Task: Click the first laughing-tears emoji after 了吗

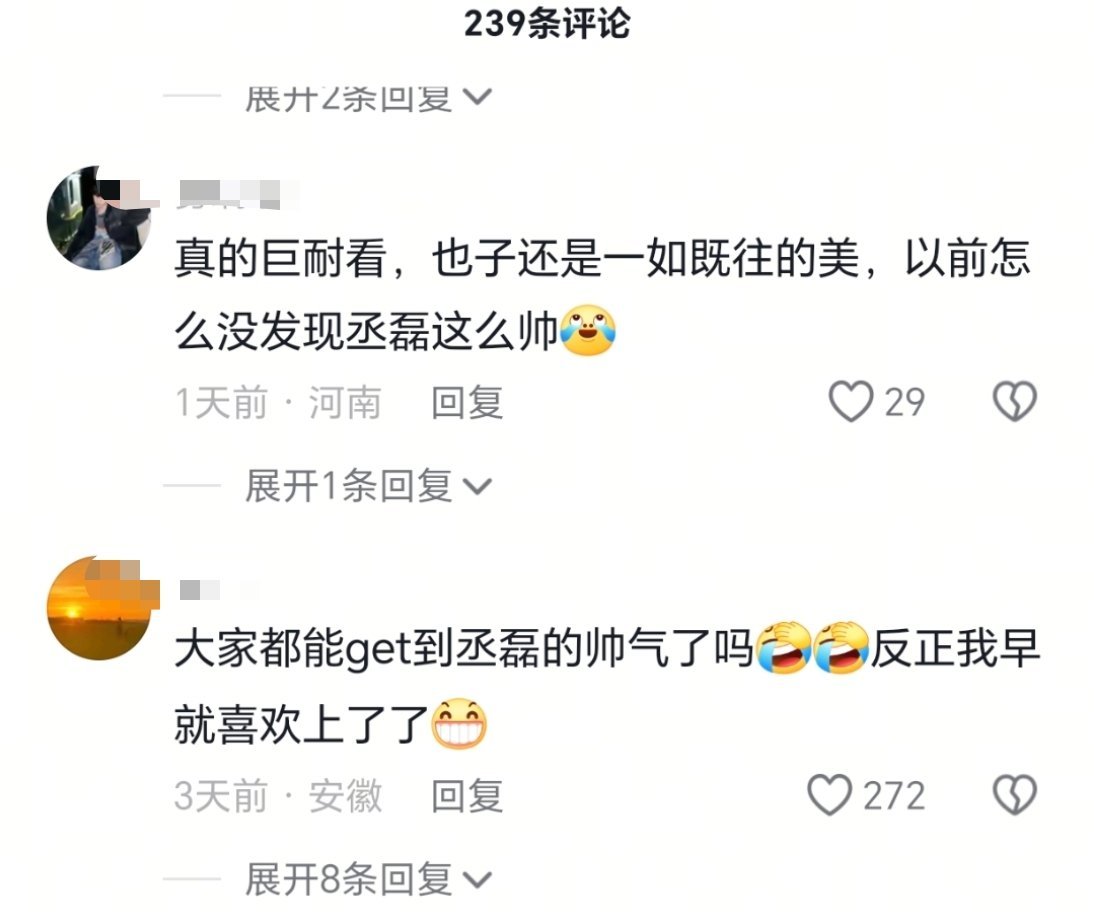Action: [784, 647]
